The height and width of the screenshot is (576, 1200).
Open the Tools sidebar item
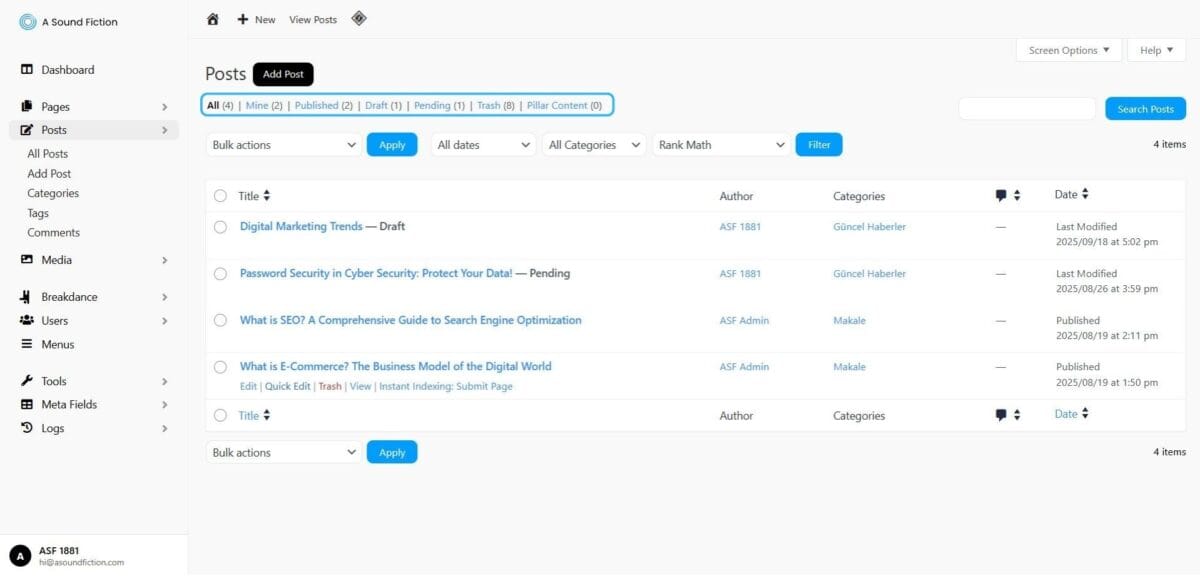(x=53, y=381)
